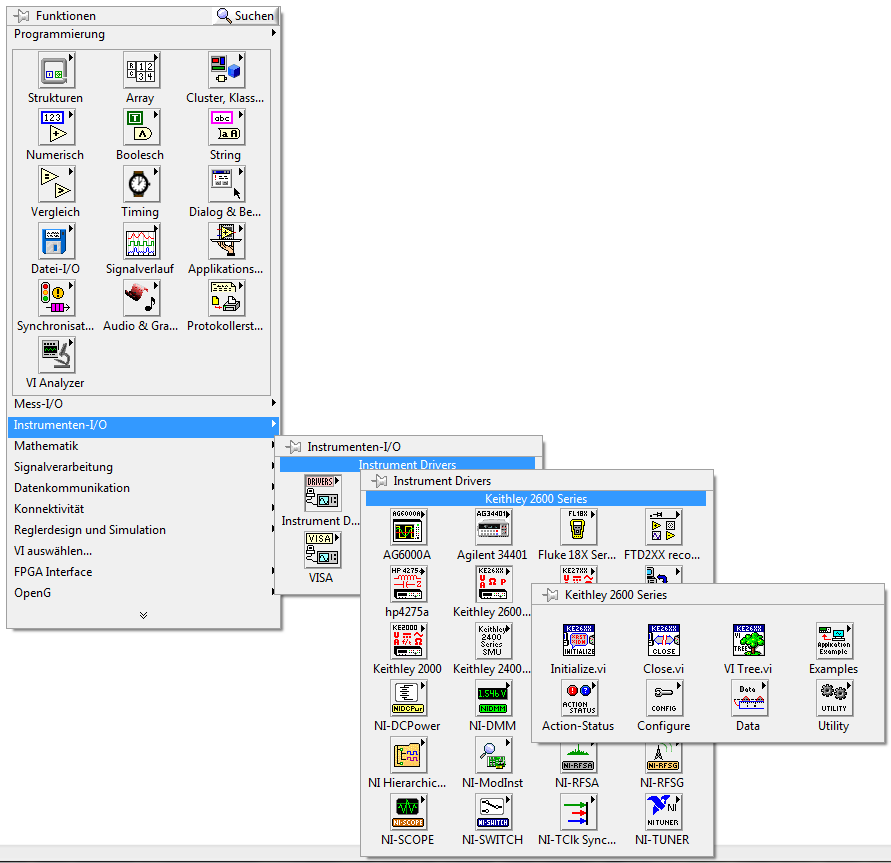
Task: Select the hp4275a driver icon
Action: pyautogui.click(x=408, y=584)
